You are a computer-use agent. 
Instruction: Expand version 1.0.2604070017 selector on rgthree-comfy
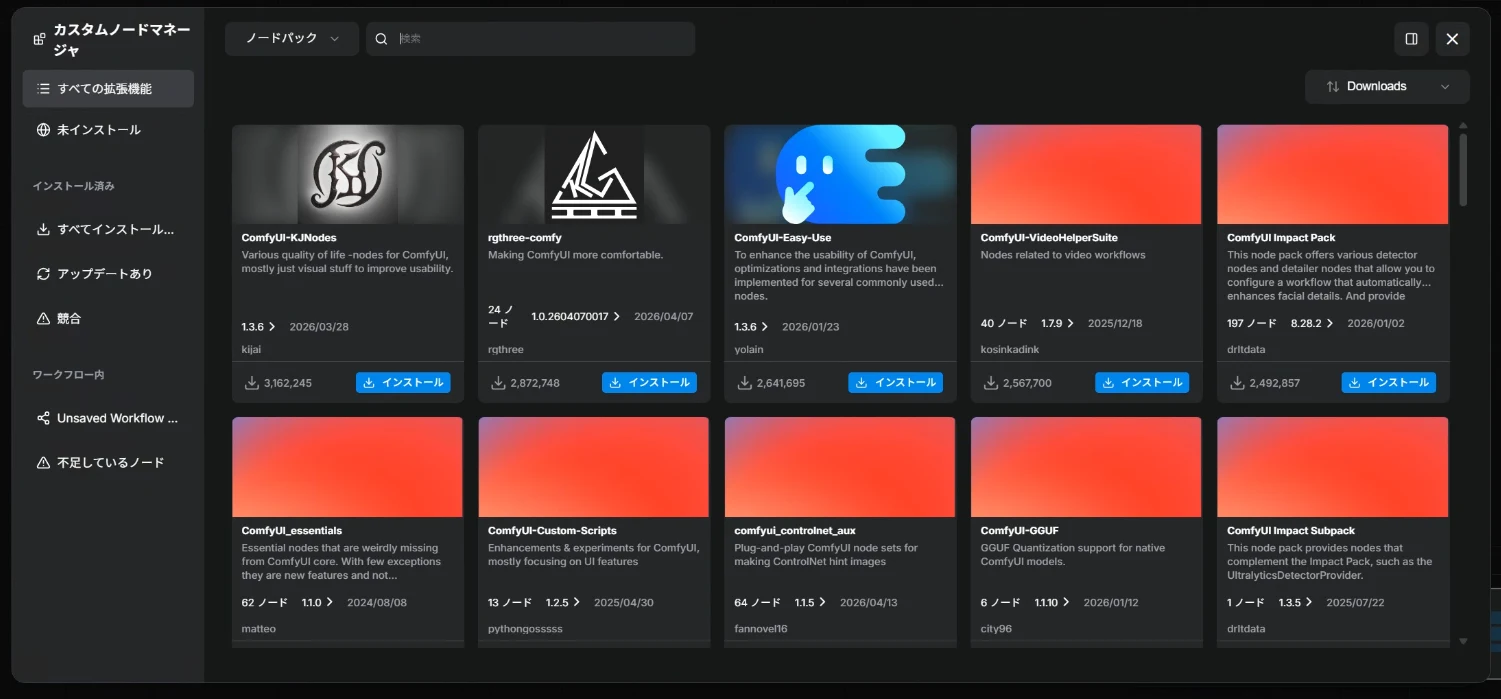click(x=575, y=316)
